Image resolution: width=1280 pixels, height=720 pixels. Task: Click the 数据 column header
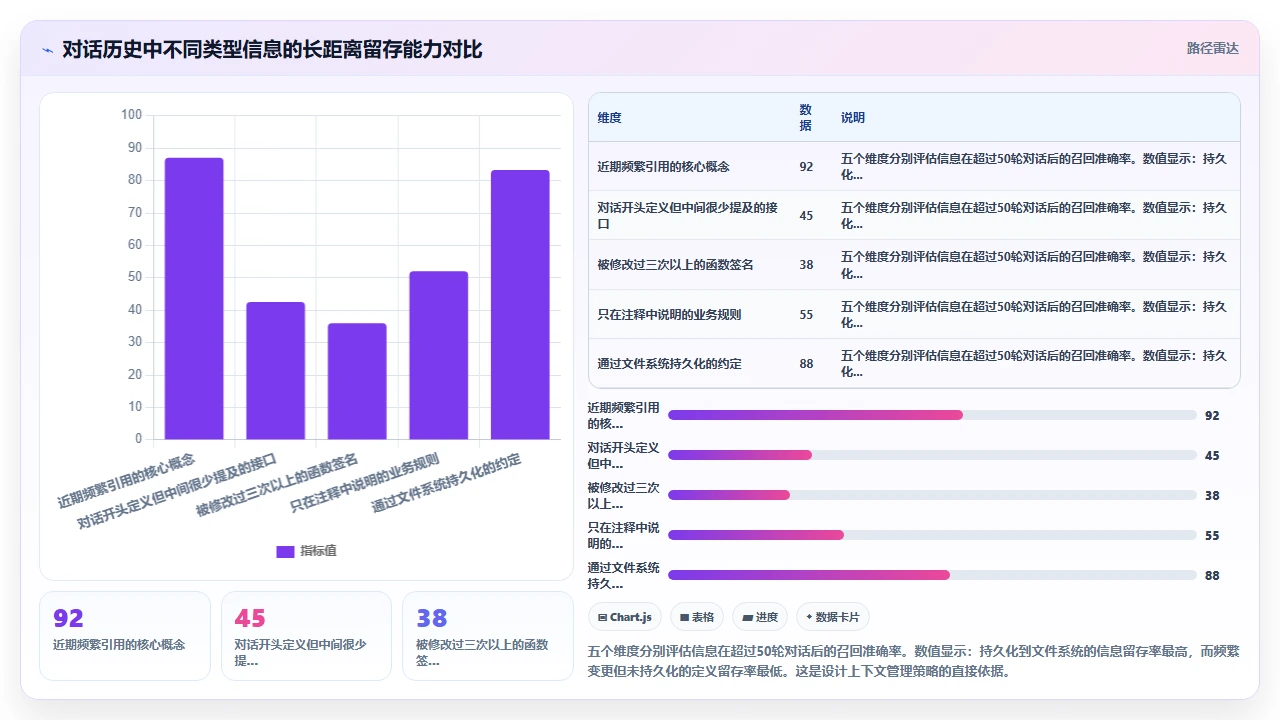click(806, 117)
